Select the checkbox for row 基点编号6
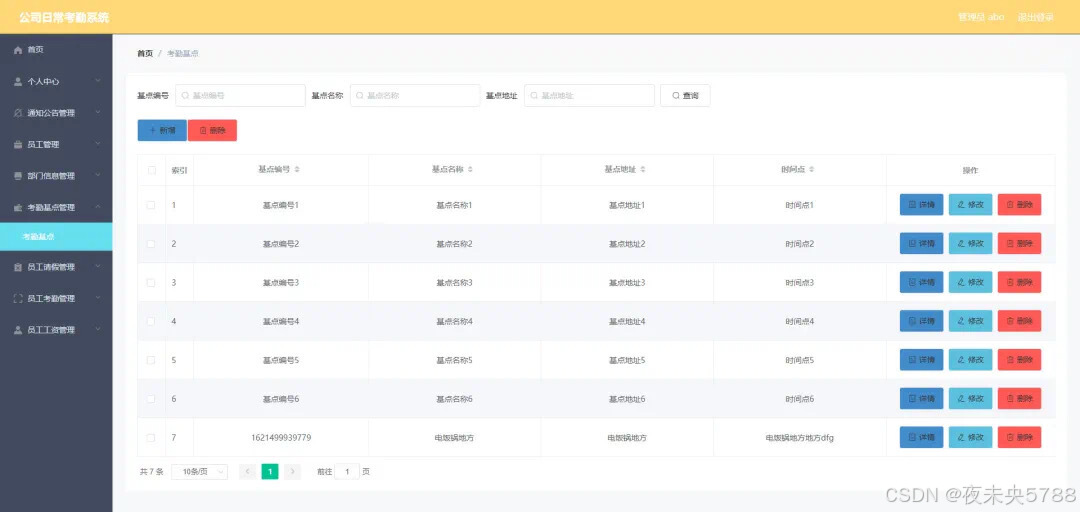 coord(152,399)
